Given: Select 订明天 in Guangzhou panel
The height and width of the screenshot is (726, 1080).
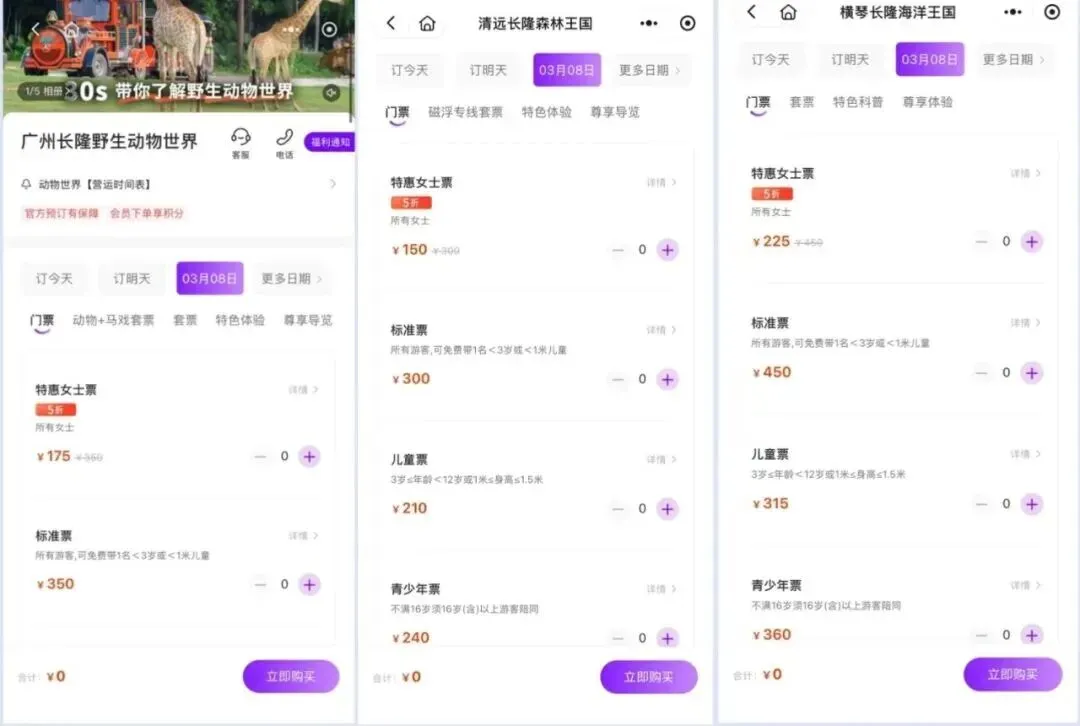Looking at the screenshot, I should click(132, 278).
